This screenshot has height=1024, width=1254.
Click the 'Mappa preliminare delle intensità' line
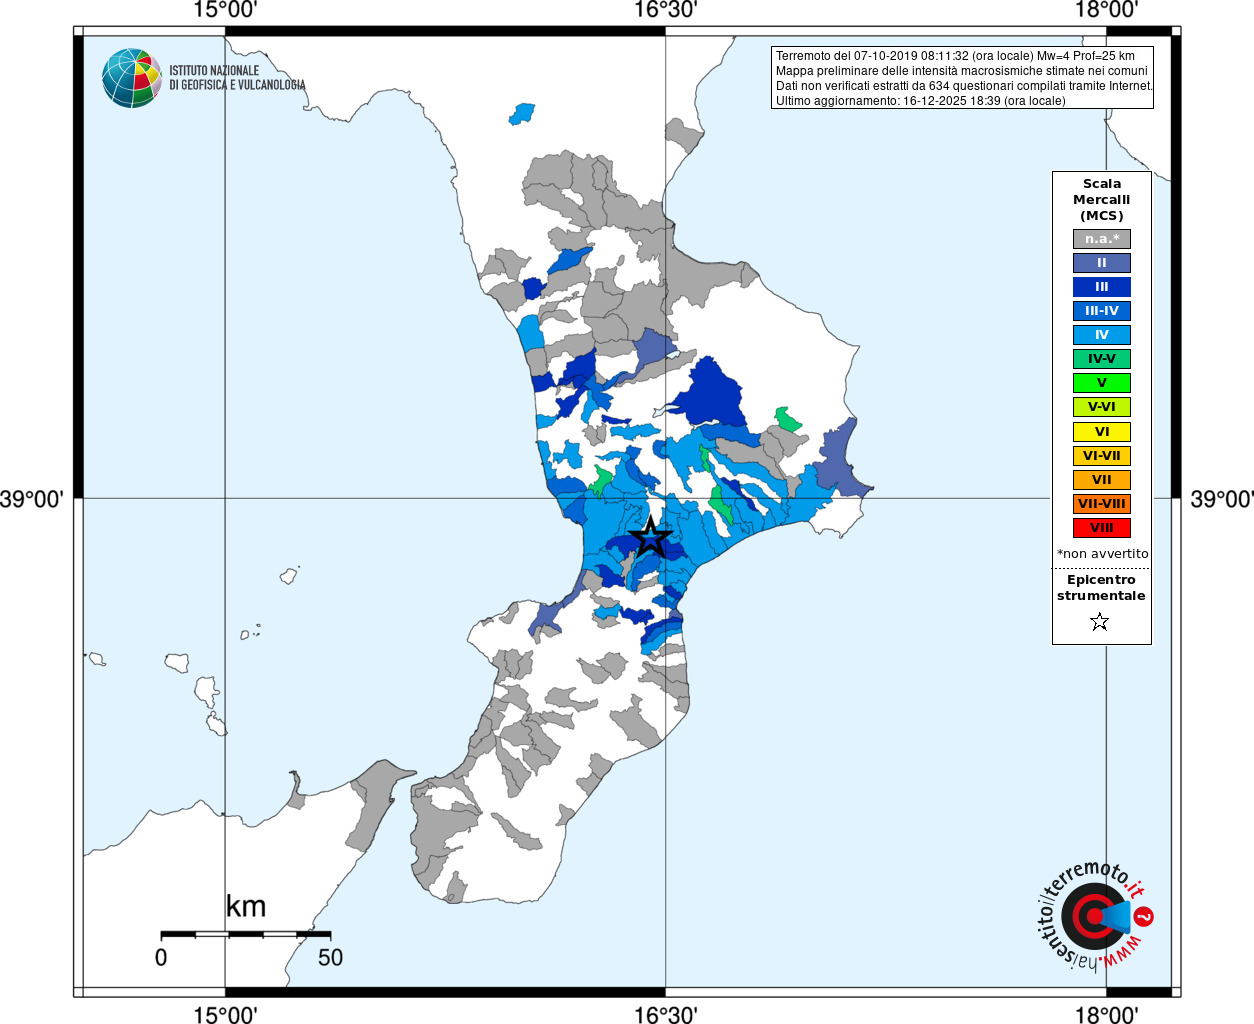point(962,71)
